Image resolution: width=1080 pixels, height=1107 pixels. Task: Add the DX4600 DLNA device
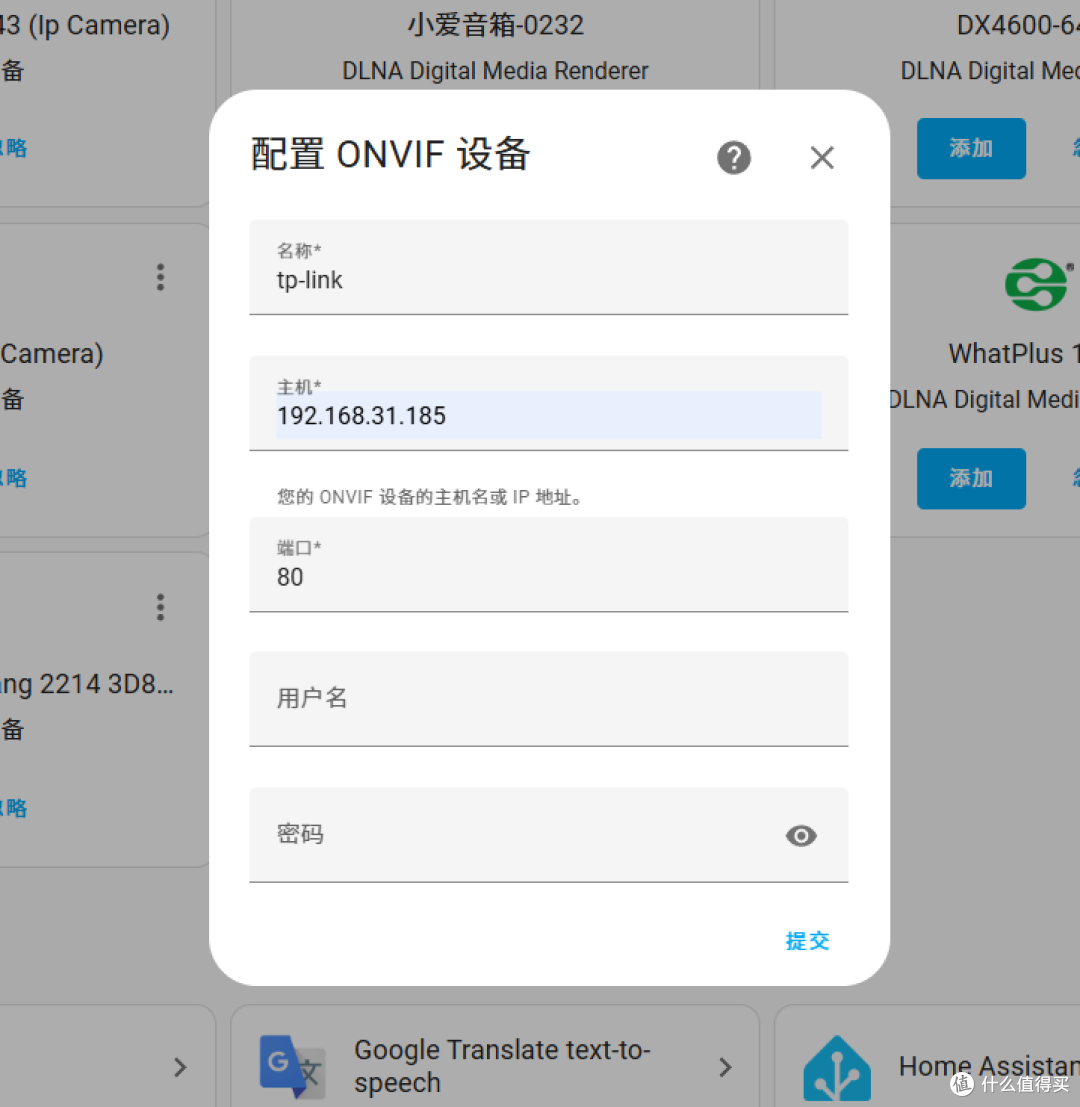(x=971, y=148)
